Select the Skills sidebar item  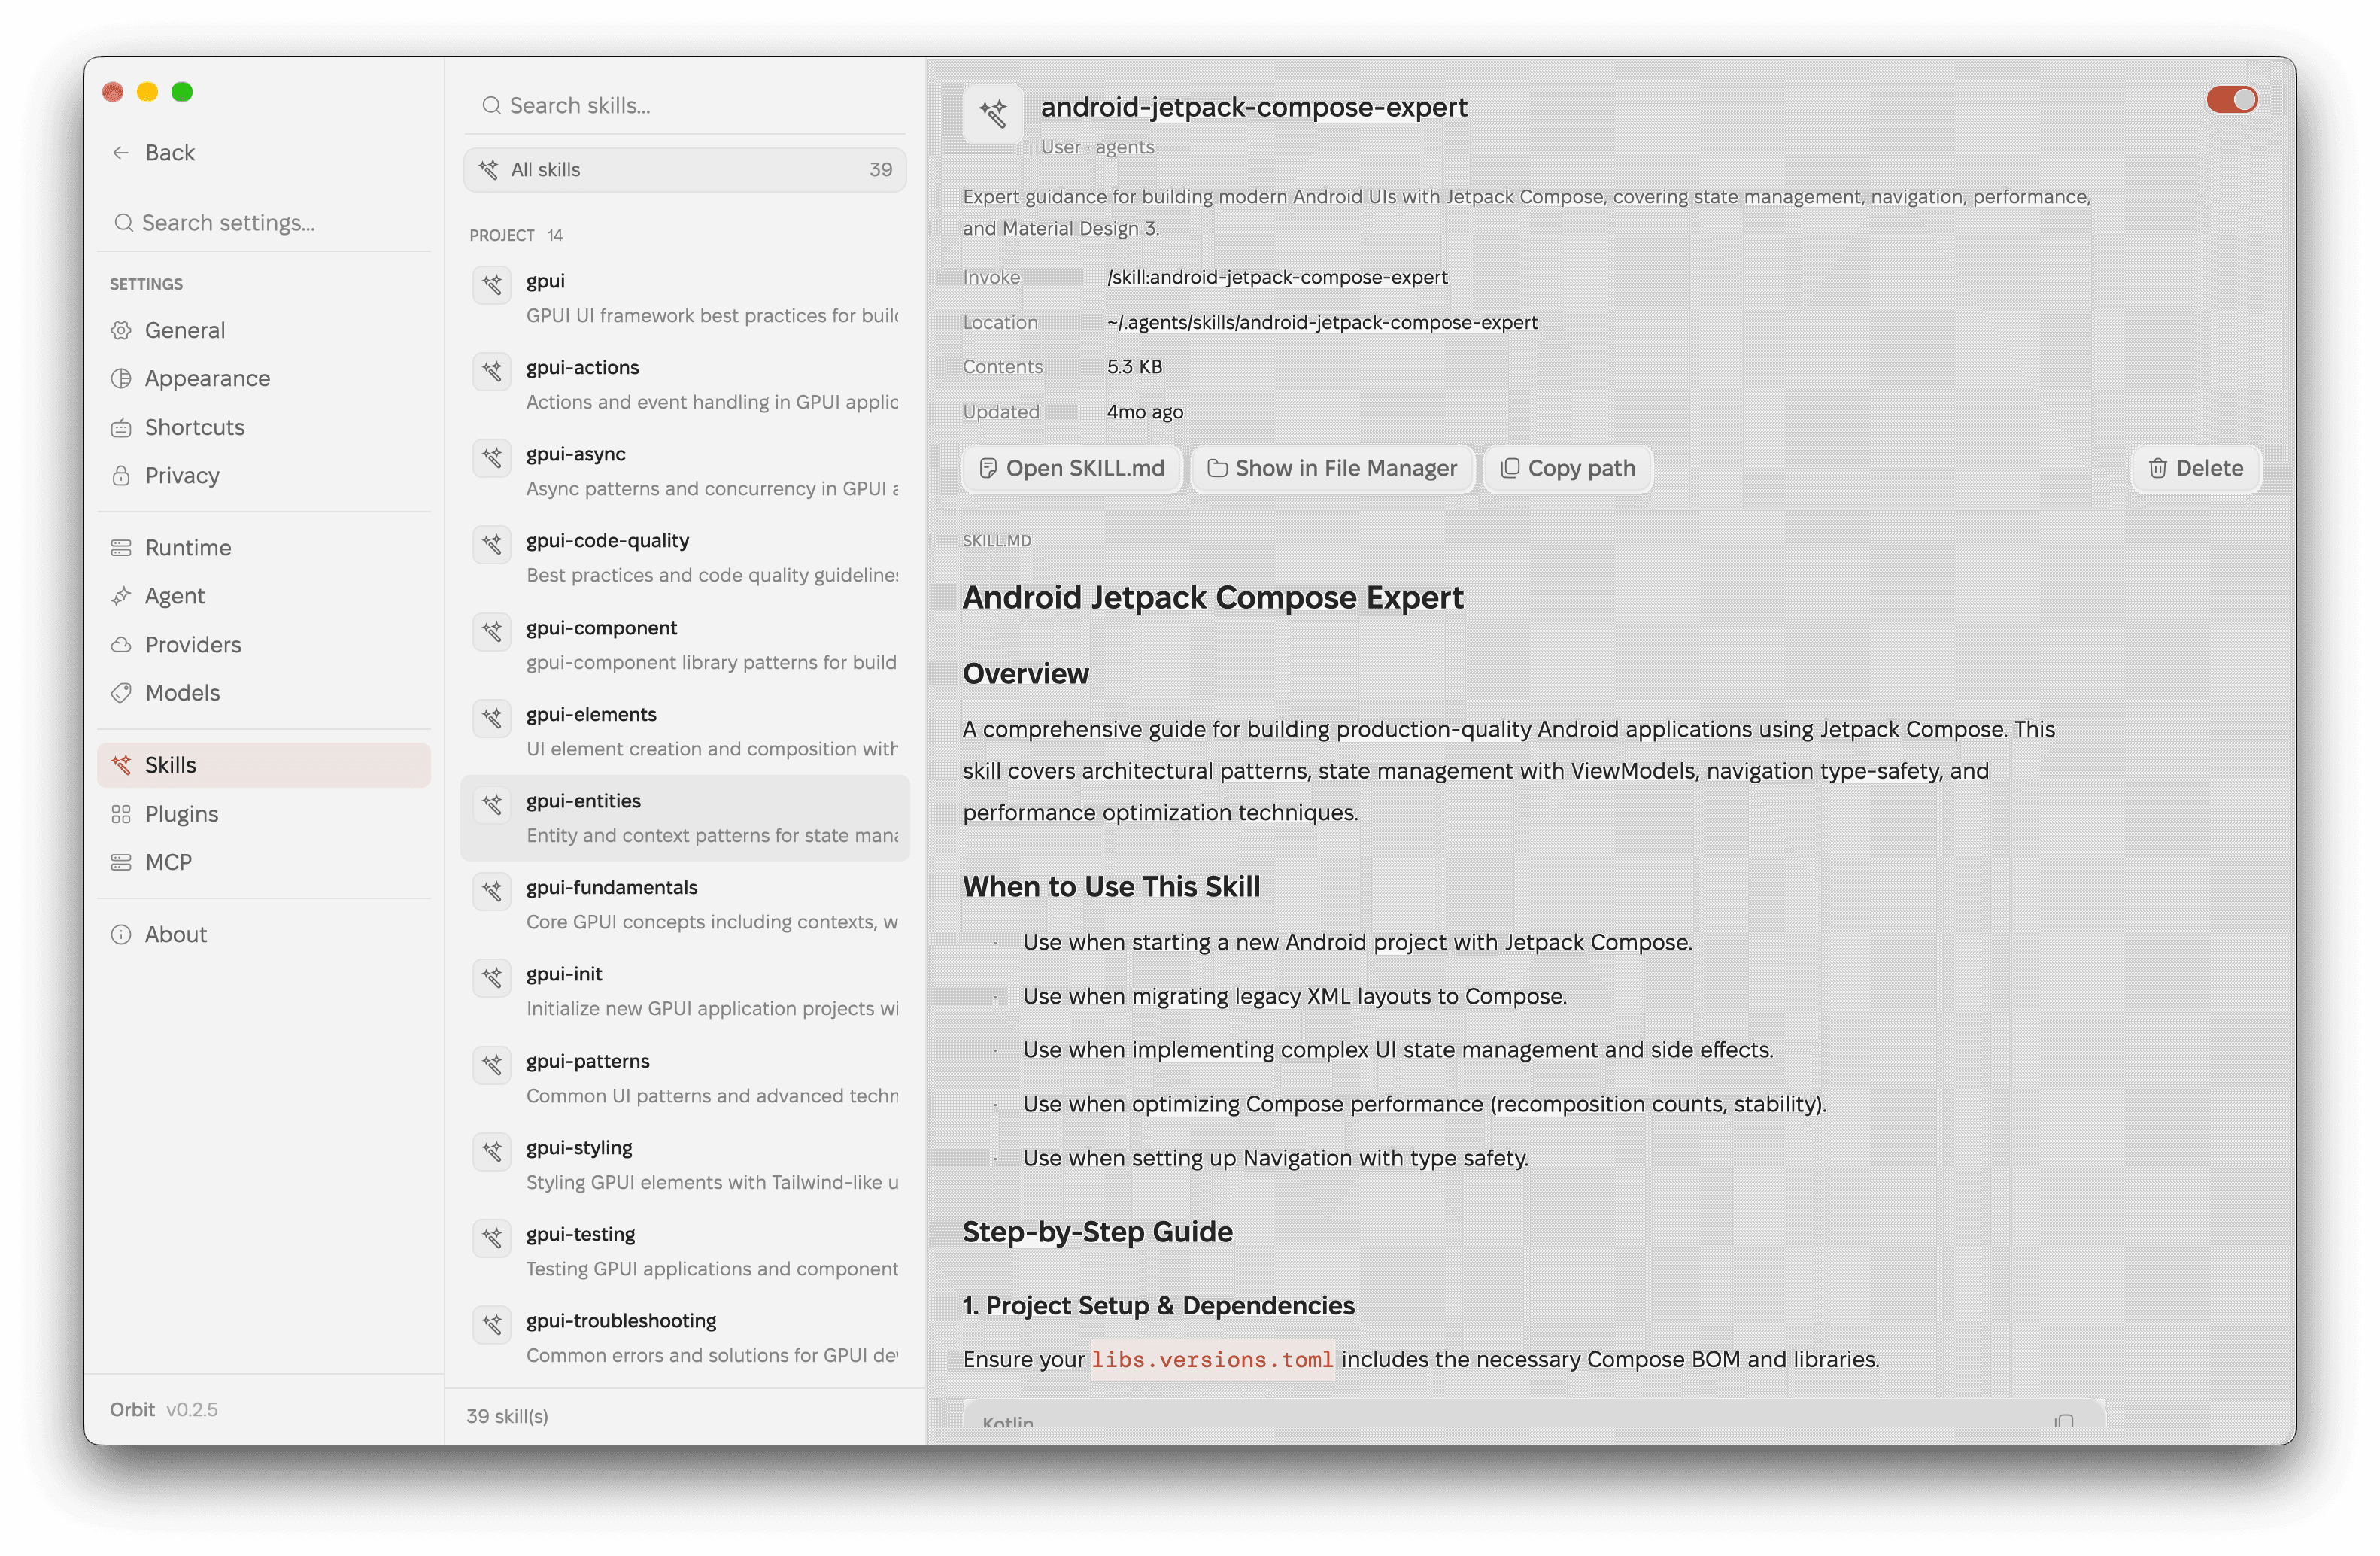click(x=264, y=765)
